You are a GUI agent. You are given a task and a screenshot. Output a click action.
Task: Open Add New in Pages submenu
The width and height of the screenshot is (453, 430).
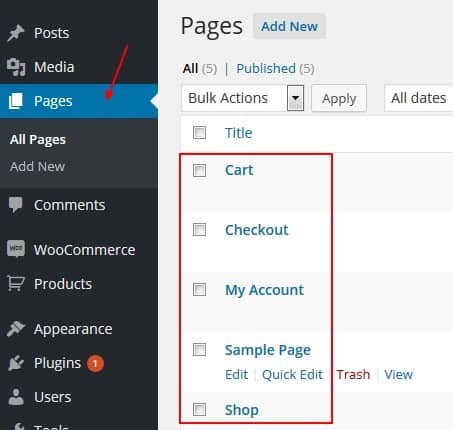click(37, 166)
